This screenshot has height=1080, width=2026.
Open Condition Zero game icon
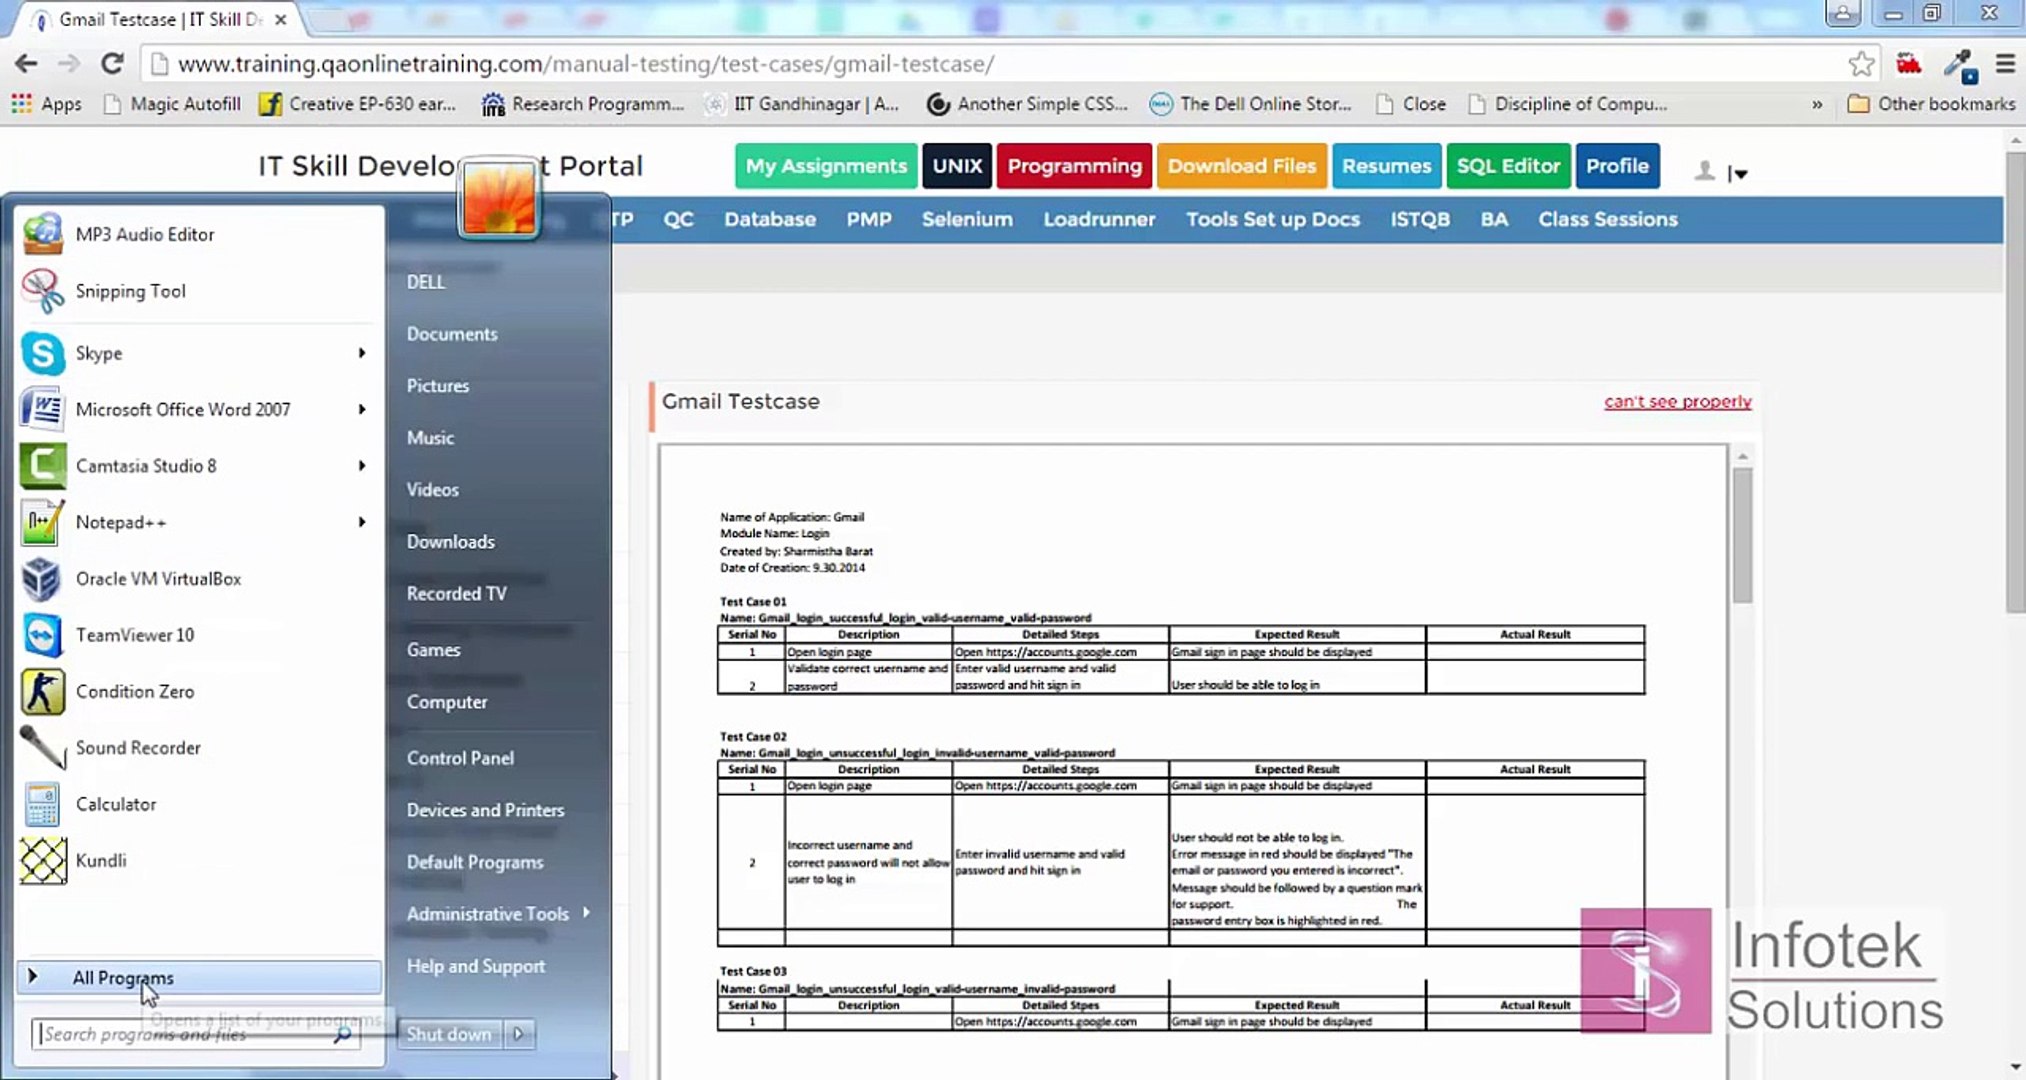pyautogui.click(x=42, y=692)
